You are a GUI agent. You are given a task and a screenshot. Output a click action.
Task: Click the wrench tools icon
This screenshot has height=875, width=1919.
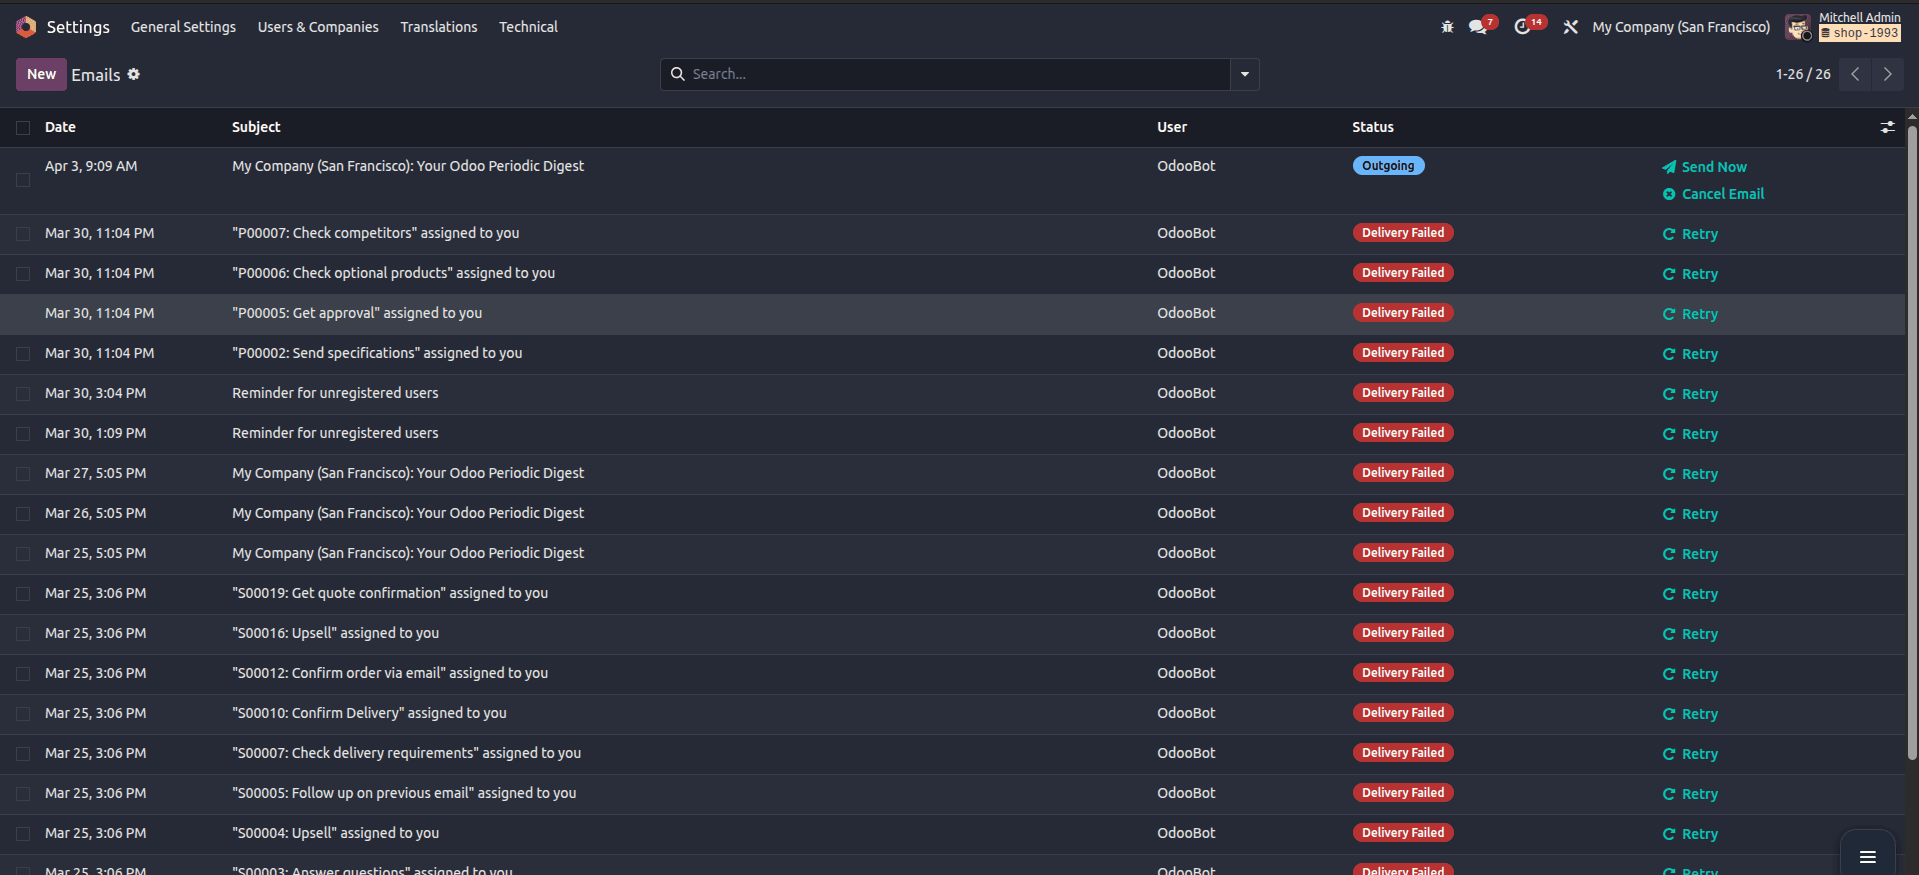(x=1571, y=27)
